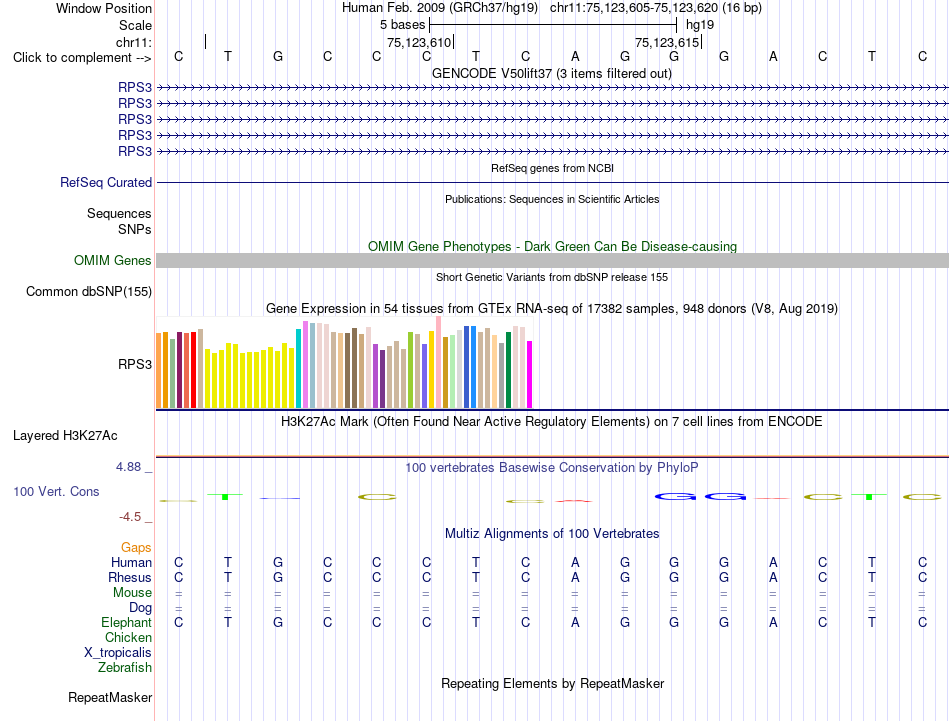Click the bottom RPS3 GENCODE transcript label
The height and width of the screenshot is (721, 950).
click(135, 151)
